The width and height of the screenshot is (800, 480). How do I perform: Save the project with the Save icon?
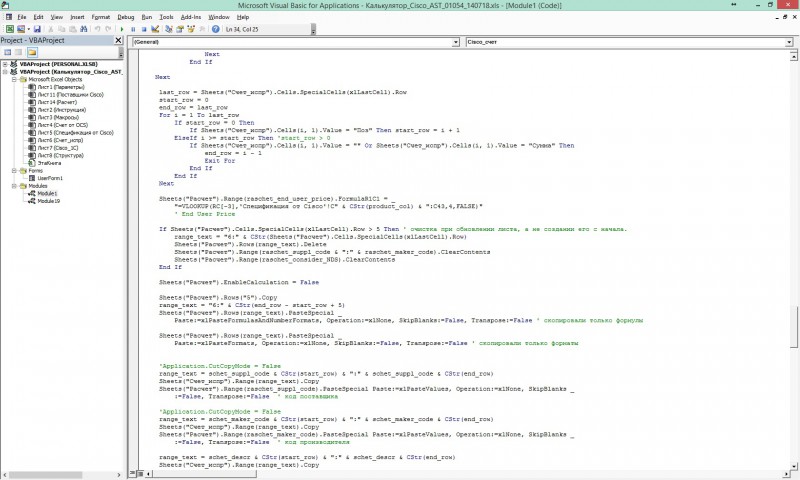coord(37,29)
